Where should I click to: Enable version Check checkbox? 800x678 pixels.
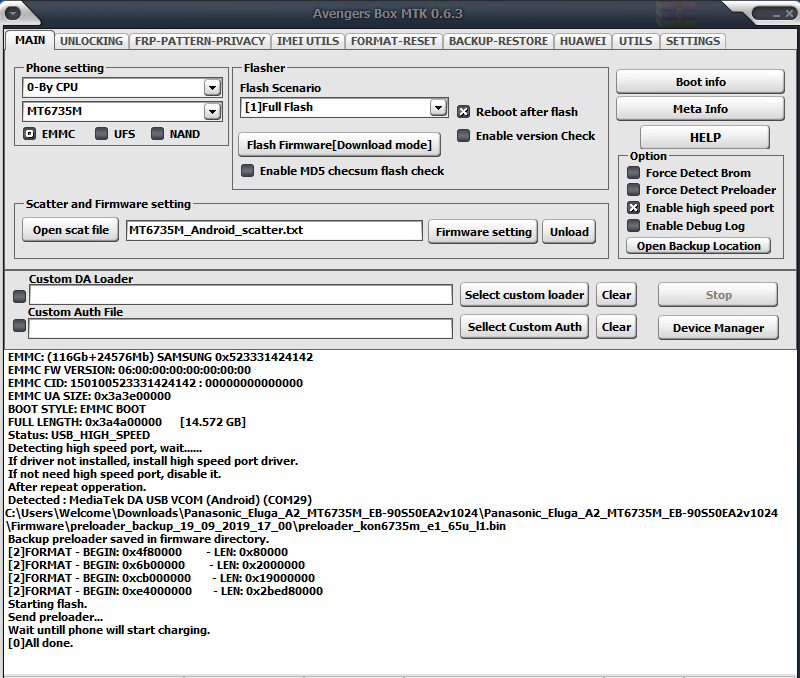(x=463, y=136)
